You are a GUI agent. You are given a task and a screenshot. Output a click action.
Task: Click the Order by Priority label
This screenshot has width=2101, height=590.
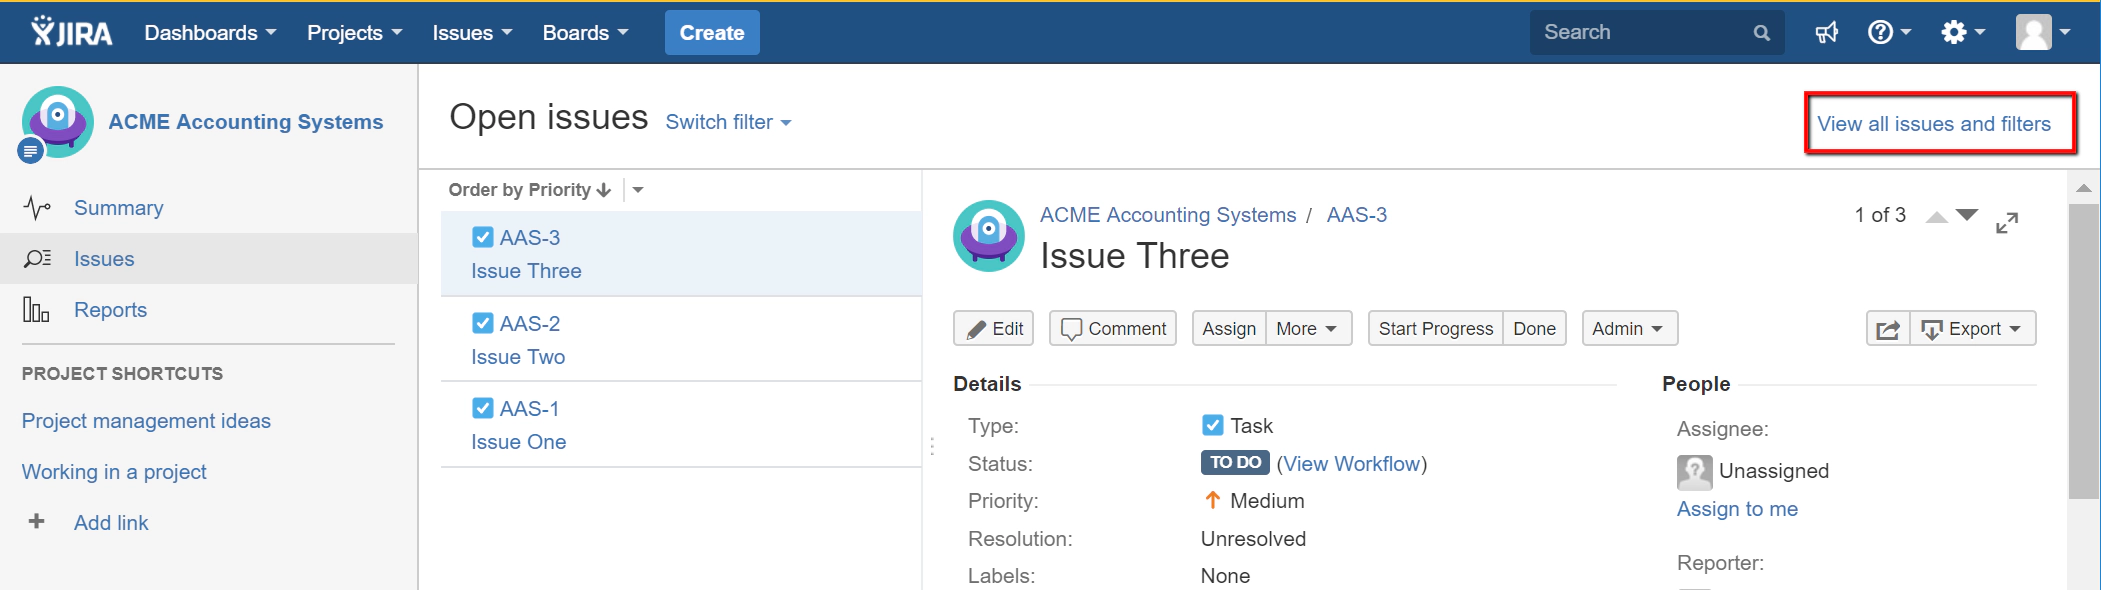coord(519,190)
